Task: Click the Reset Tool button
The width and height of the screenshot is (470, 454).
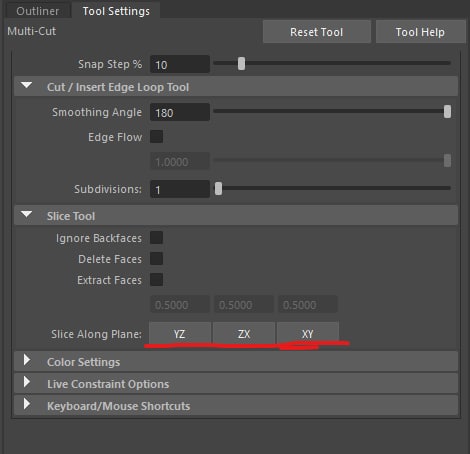Action: click(317, 32)
